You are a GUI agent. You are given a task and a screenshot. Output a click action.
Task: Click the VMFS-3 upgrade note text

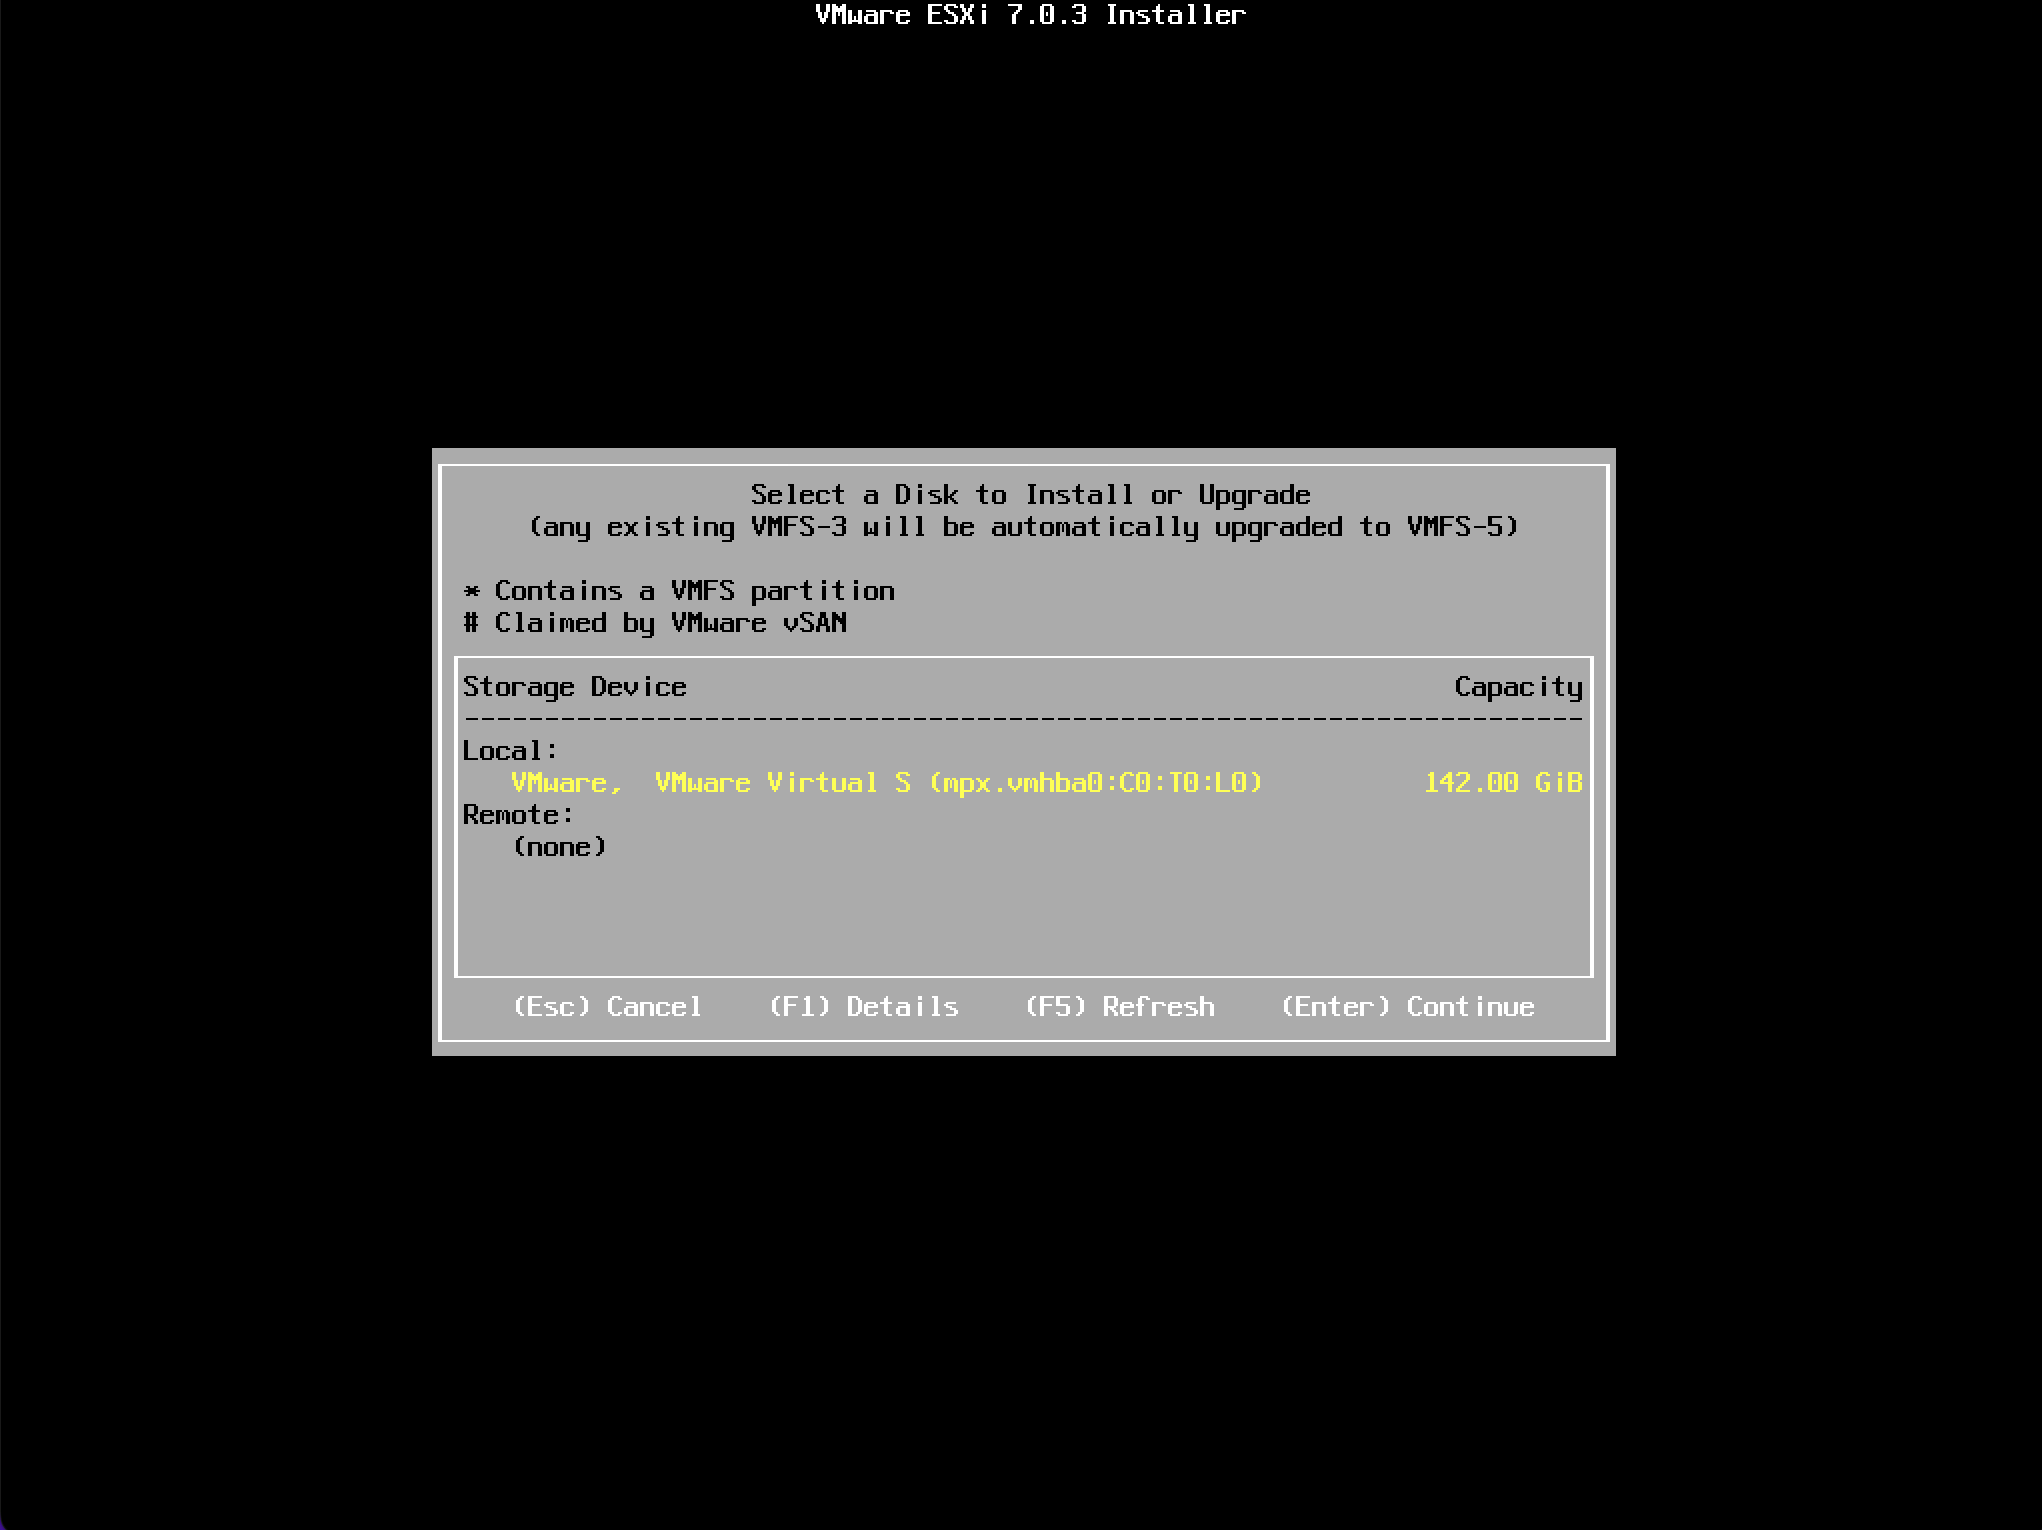tap(1023, 527)
